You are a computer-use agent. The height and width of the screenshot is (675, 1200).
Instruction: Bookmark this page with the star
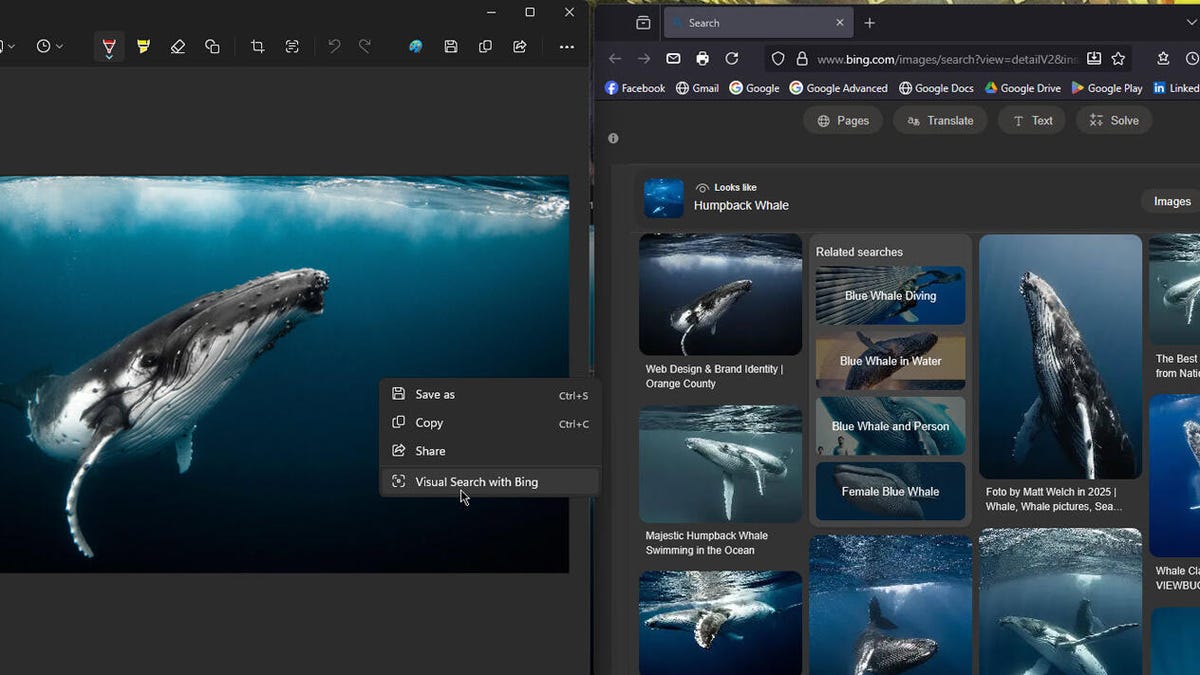pos(1118,59)
